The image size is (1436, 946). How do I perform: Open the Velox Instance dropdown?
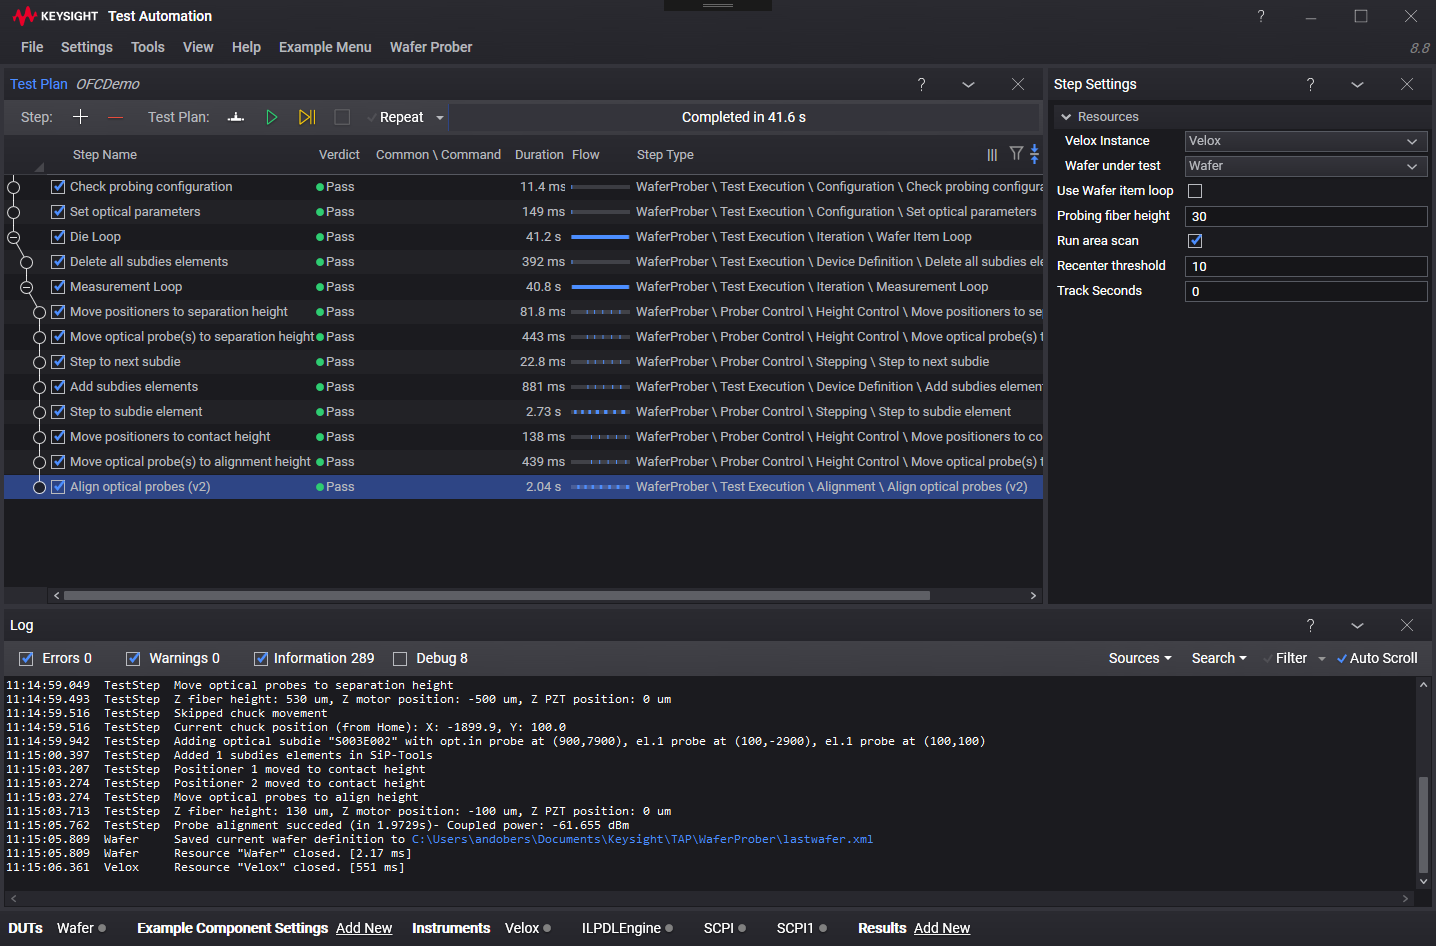[x=1305, y=141]
